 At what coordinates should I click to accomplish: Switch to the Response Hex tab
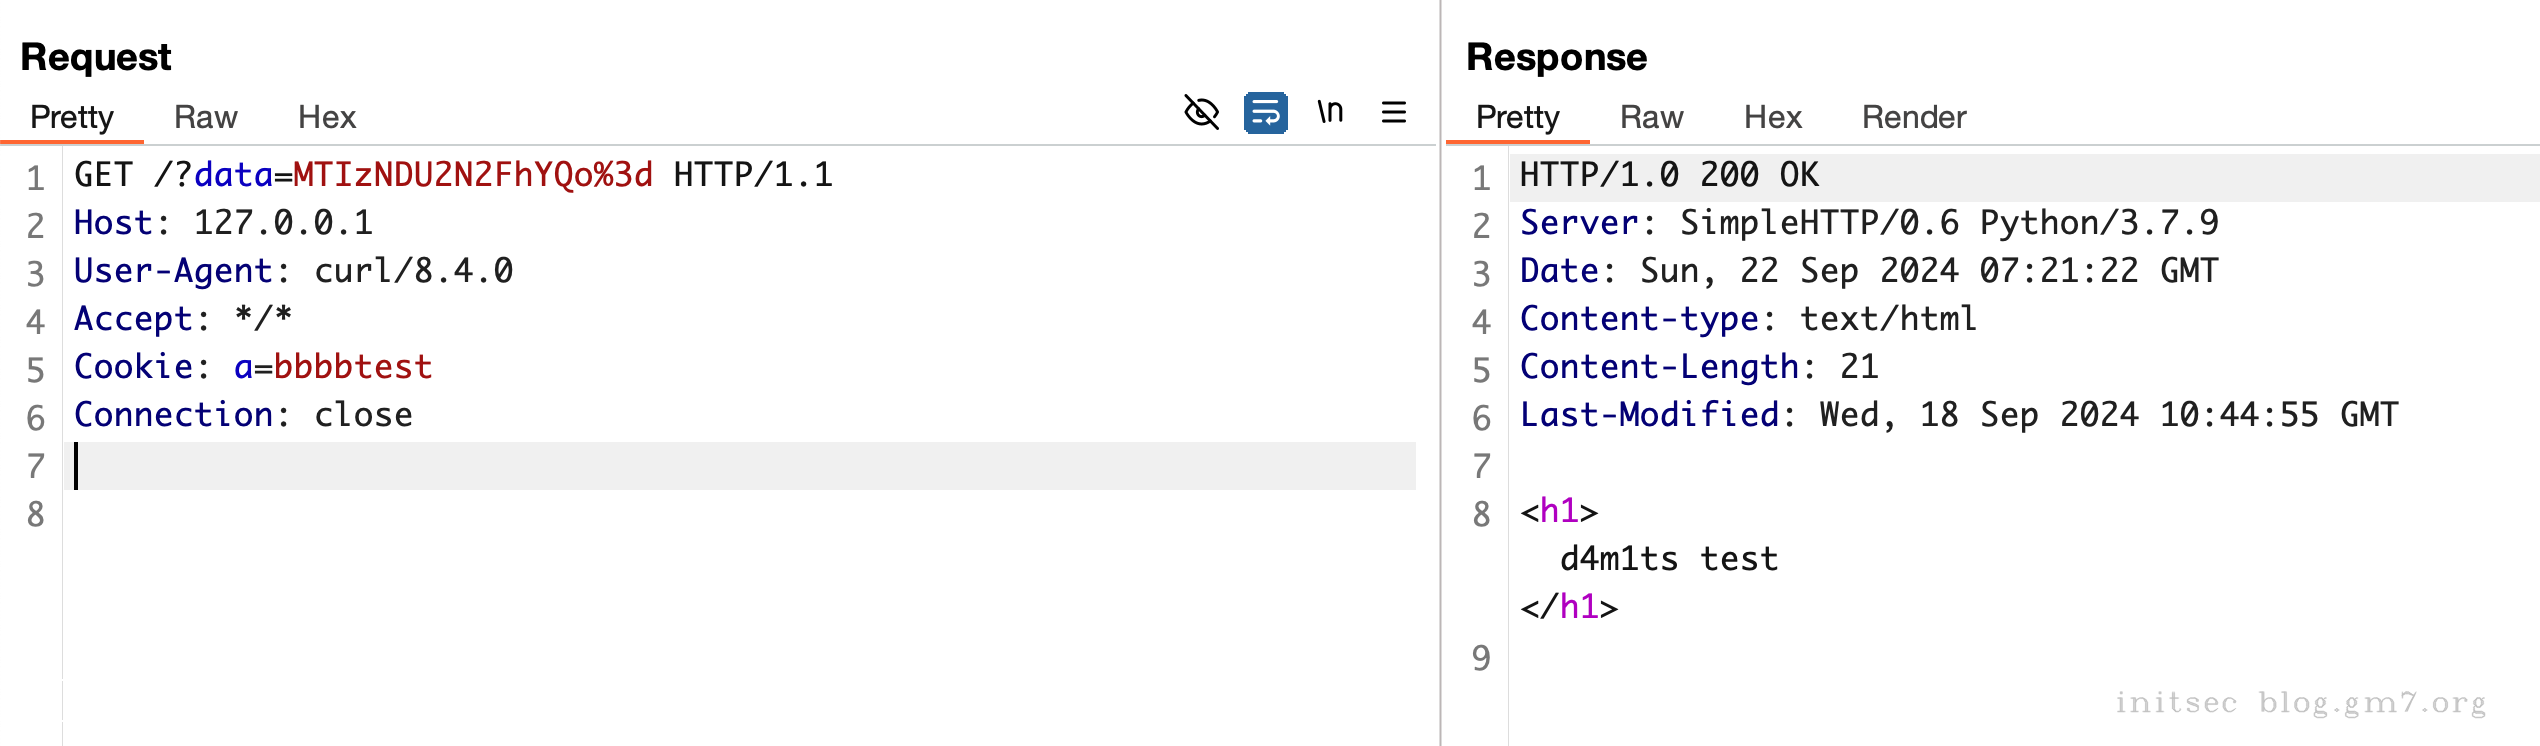point(1772,118)
